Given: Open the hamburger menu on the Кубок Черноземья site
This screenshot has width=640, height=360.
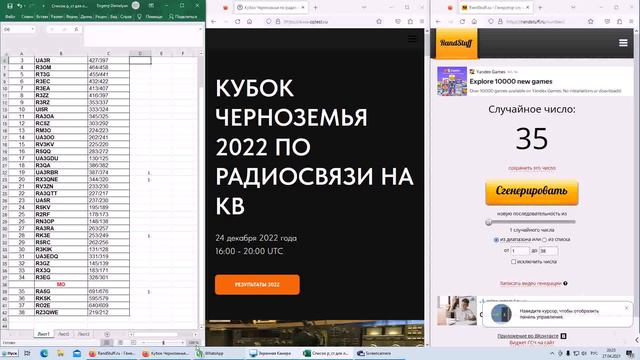Looking at the screenshot, I should pos(412,39).
